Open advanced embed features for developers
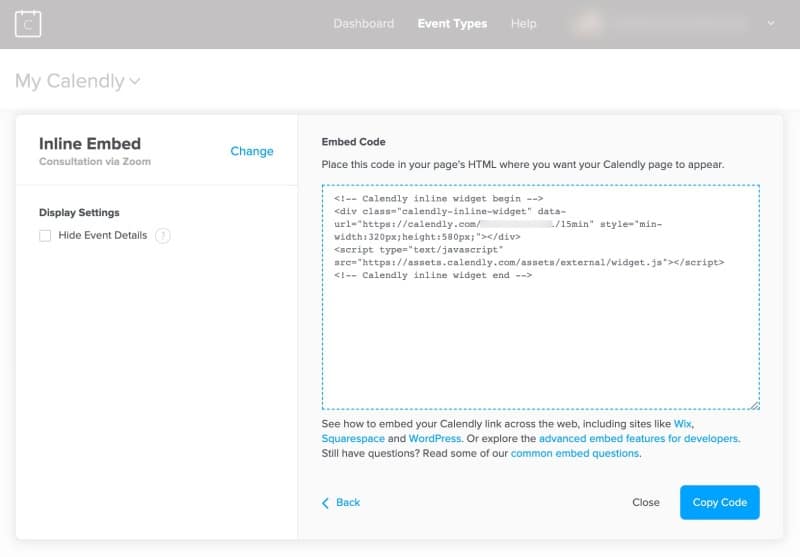The width and height of the screenshot is (800, 557). tap(639, 439)
